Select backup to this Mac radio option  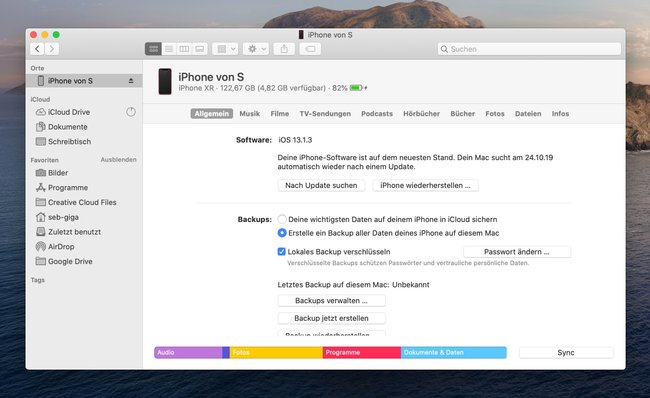click(282, 233)
